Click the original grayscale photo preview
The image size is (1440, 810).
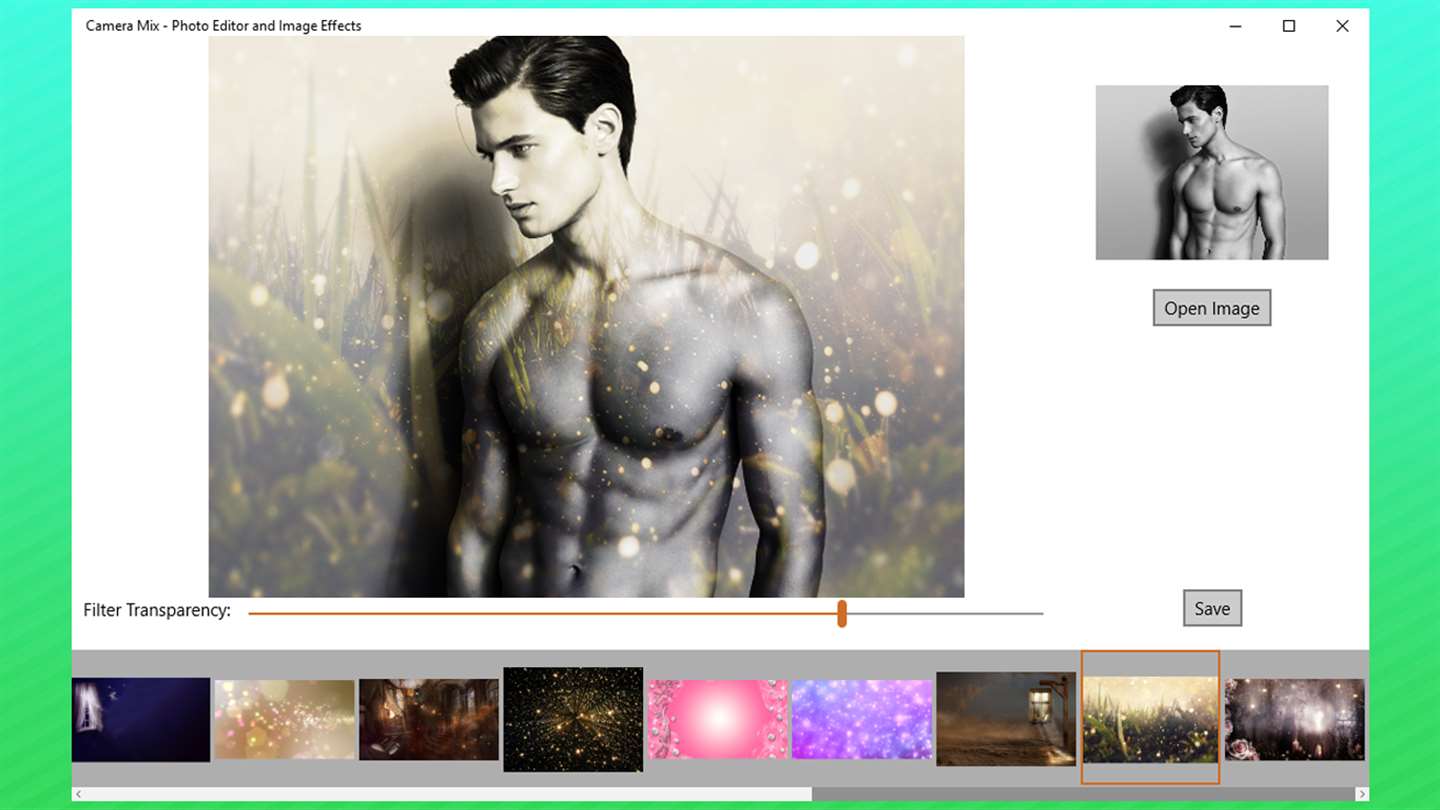point(1212,172)
